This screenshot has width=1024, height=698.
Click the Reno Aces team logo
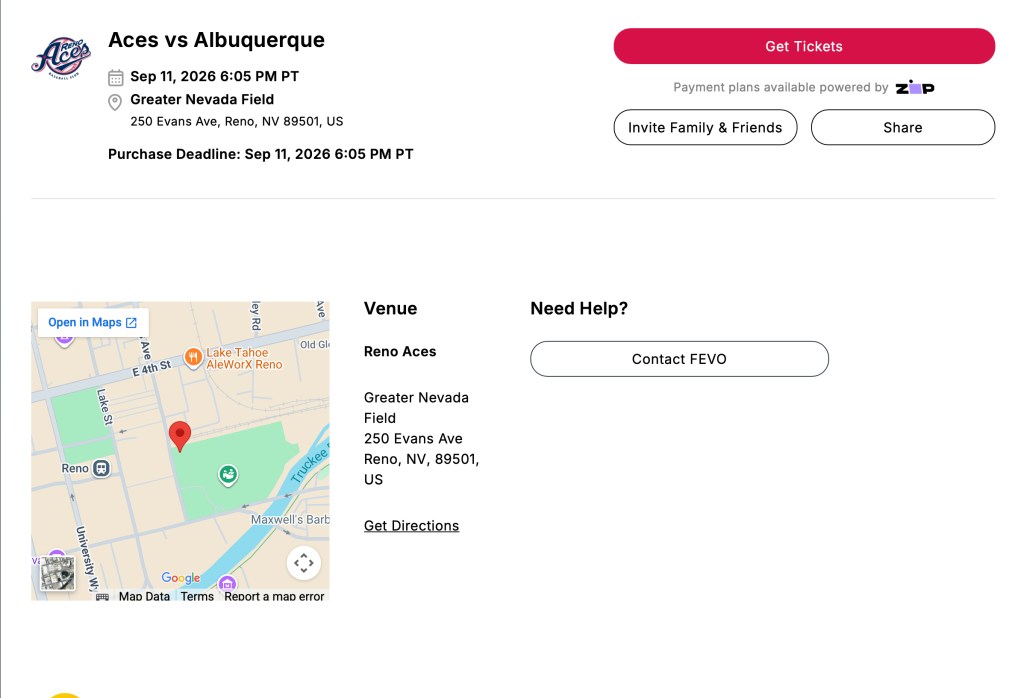(x=61, y=57)
